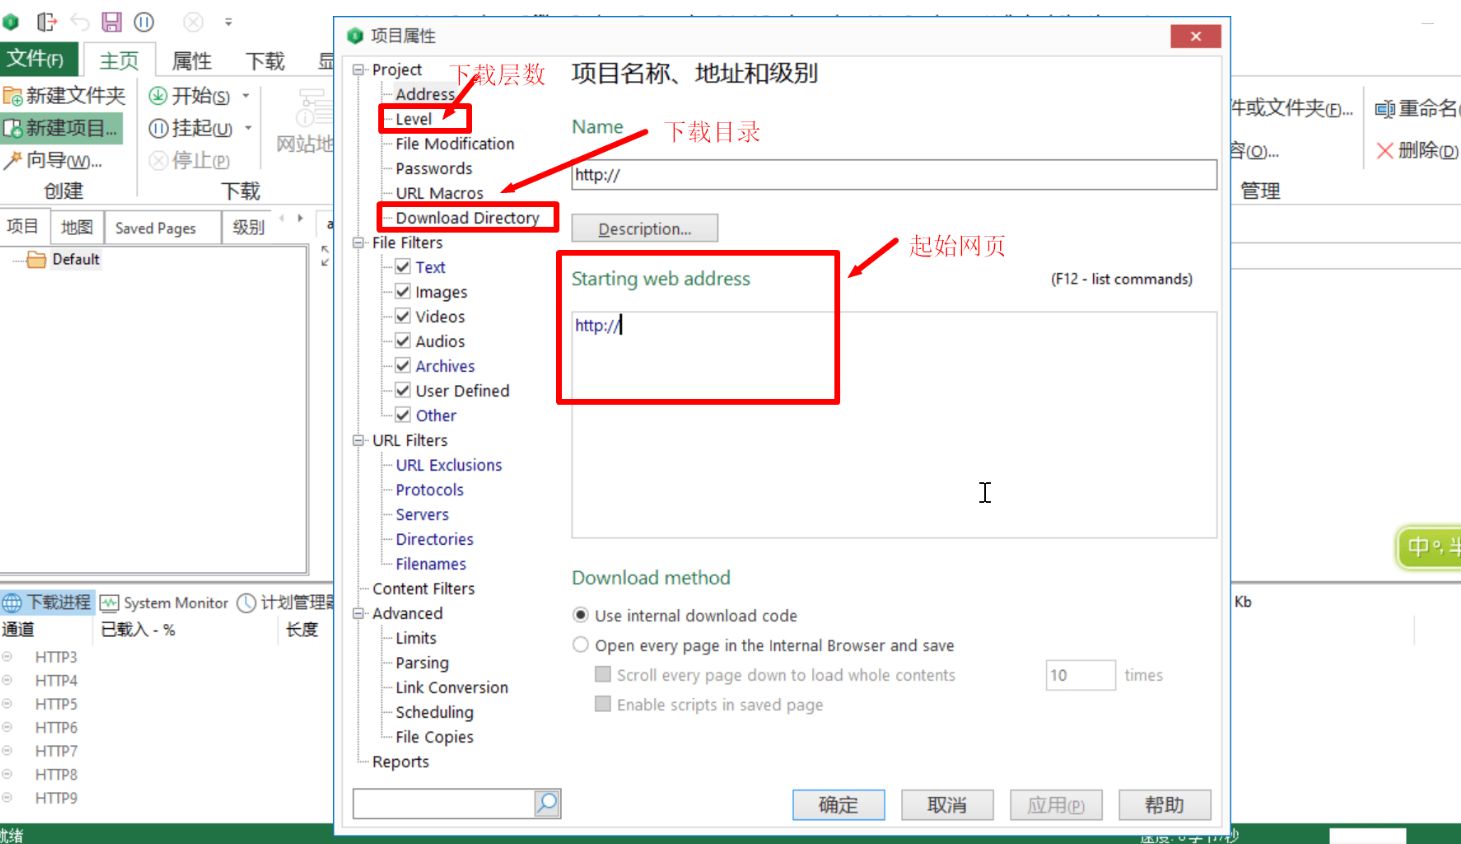1461x844 pixels.
Task: Click the cancel X circle in quick access toolbar
Action: tap(194, 21)
